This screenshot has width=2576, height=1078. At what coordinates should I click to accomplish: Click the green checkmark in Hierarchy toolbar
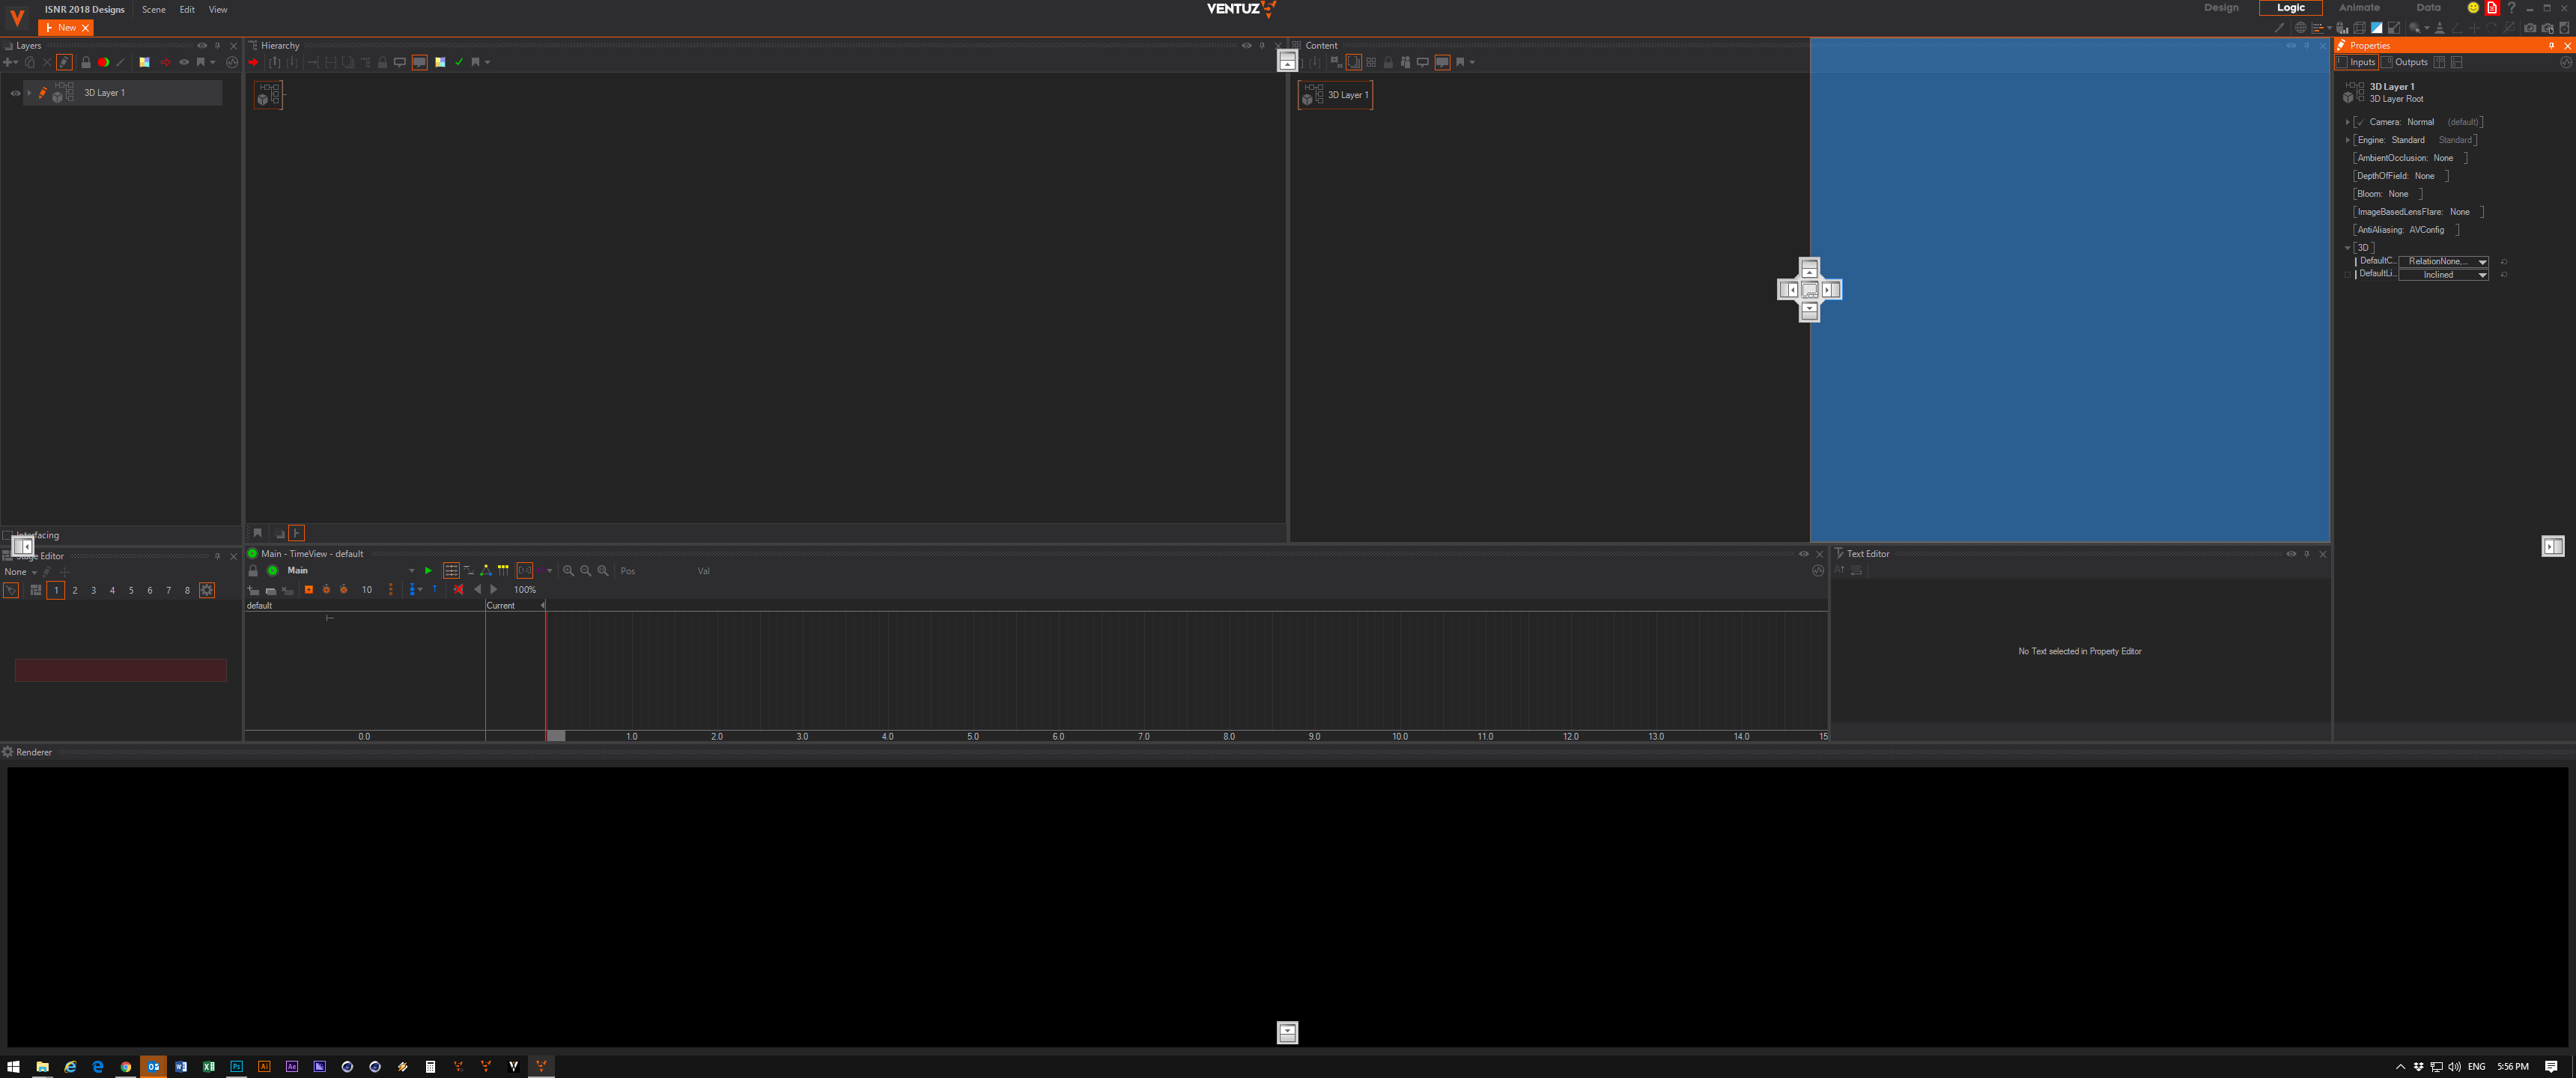coord(459,62)
